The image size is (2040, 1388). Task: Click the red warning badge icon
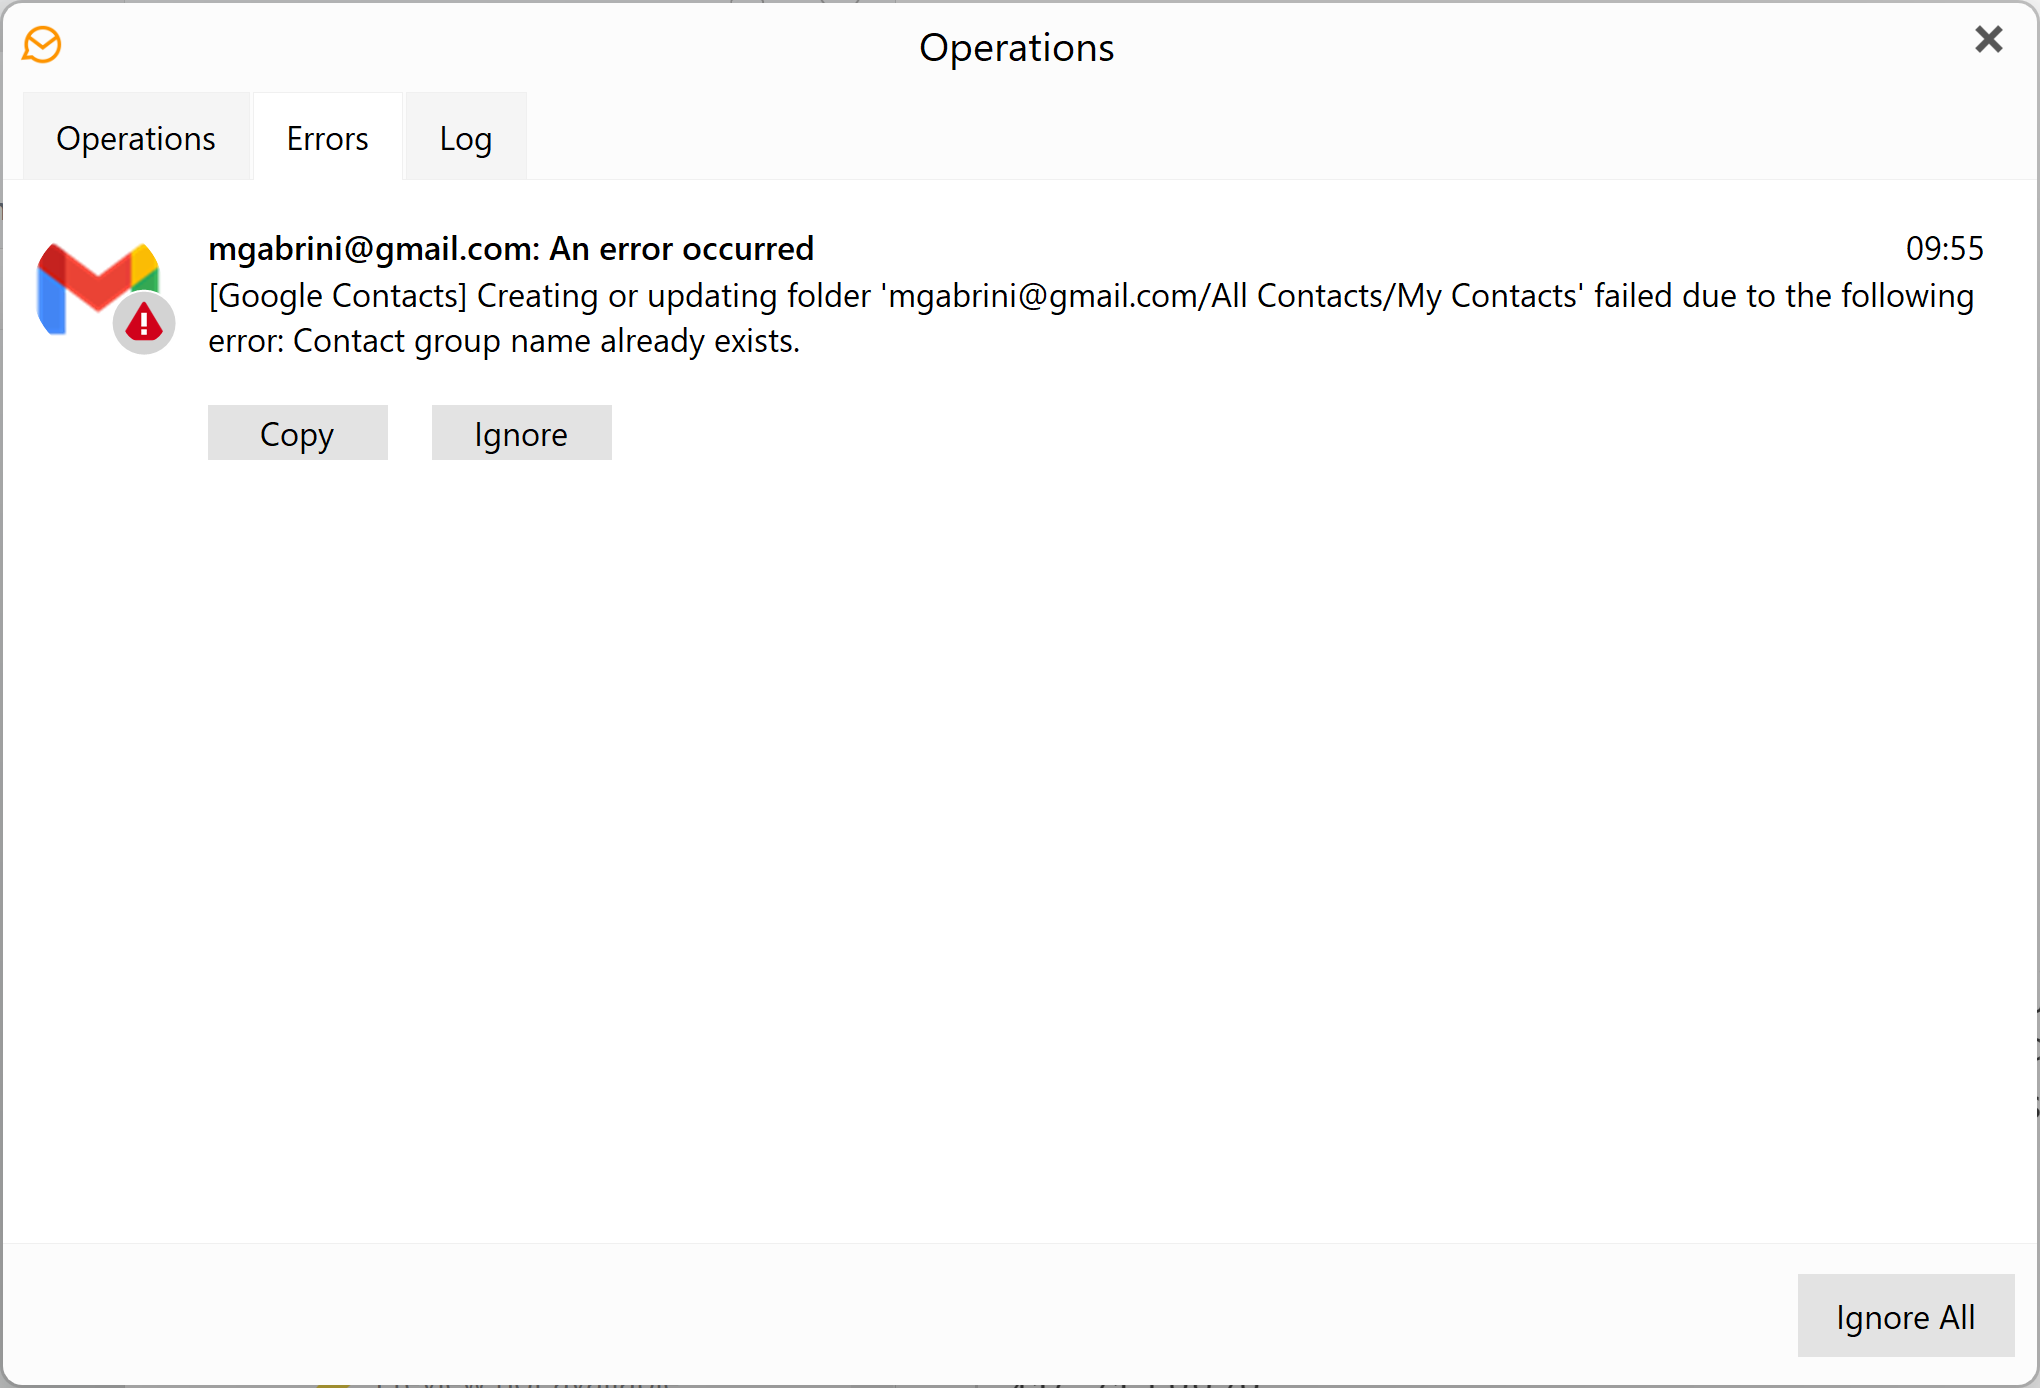(144, 323)
